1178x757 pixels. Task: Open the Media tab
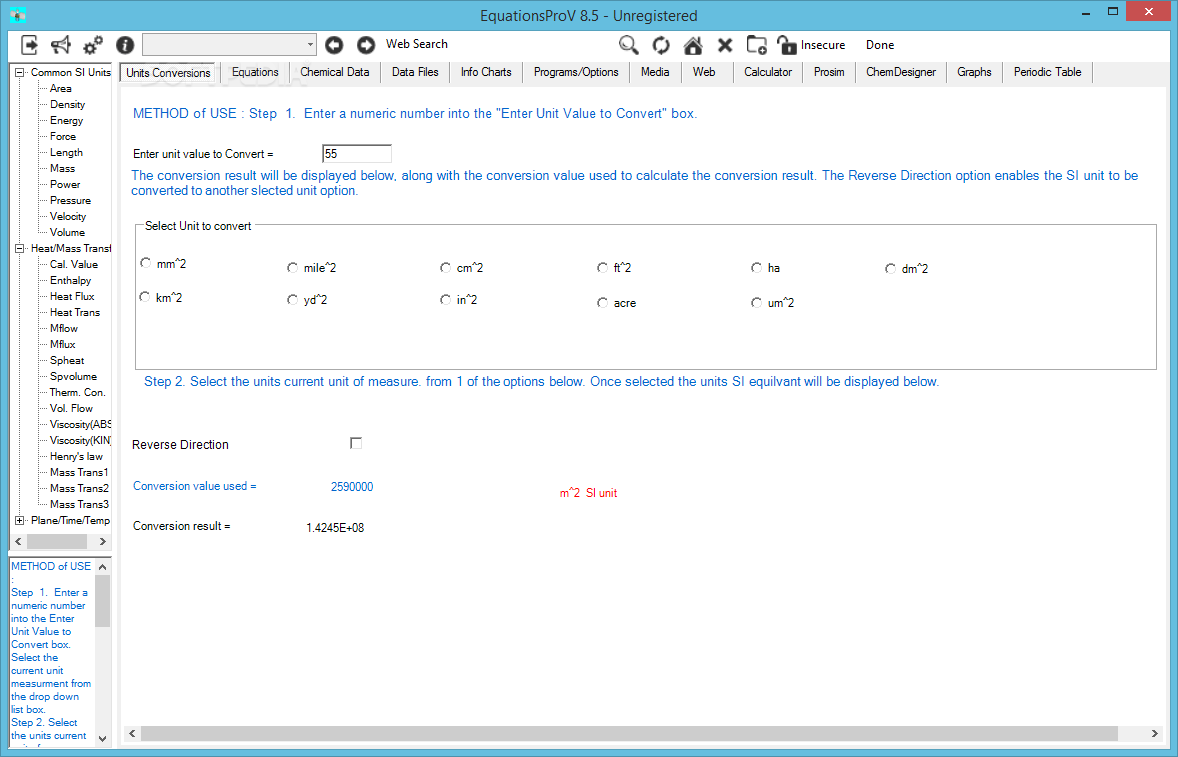pyautogui.click(x=655, y=72)
